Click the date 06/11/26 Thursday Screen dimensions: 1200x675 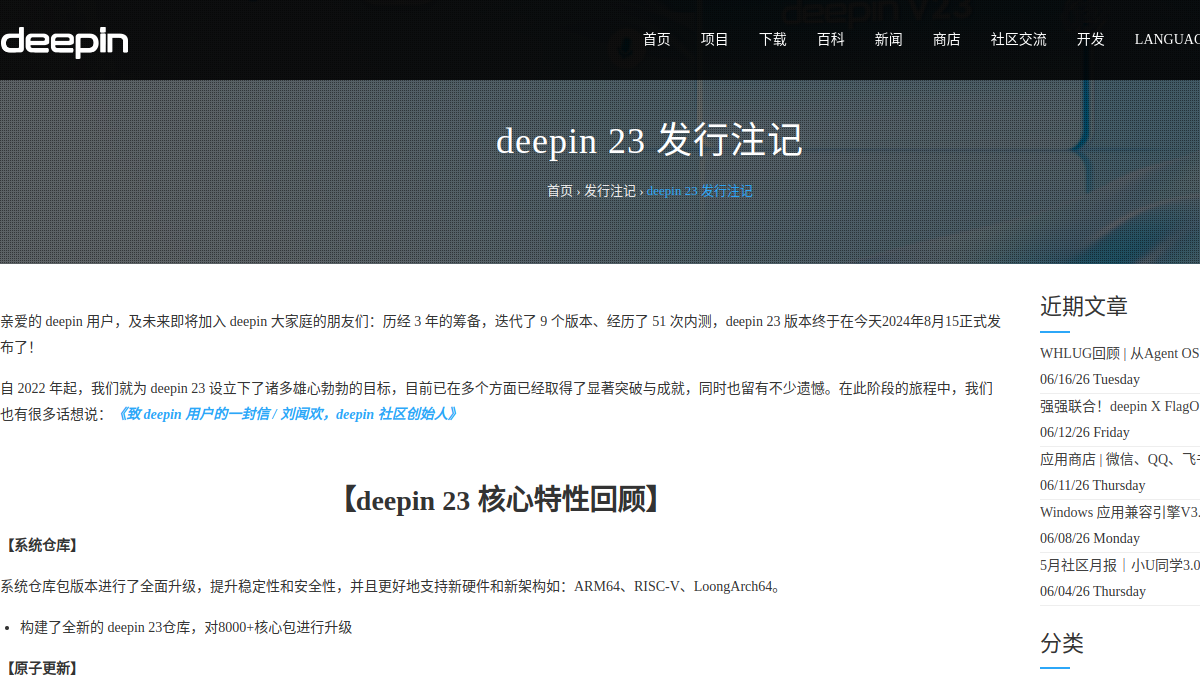[x=1093, y=485]
